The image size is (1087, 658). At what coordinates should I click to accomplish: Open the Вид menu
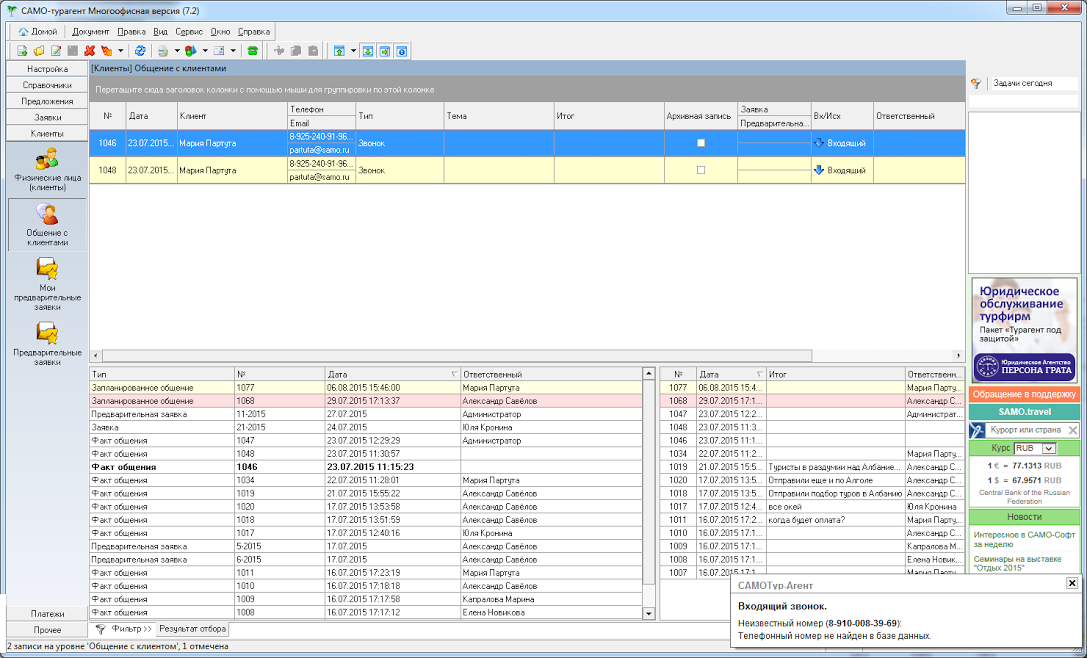click(160, 32)
